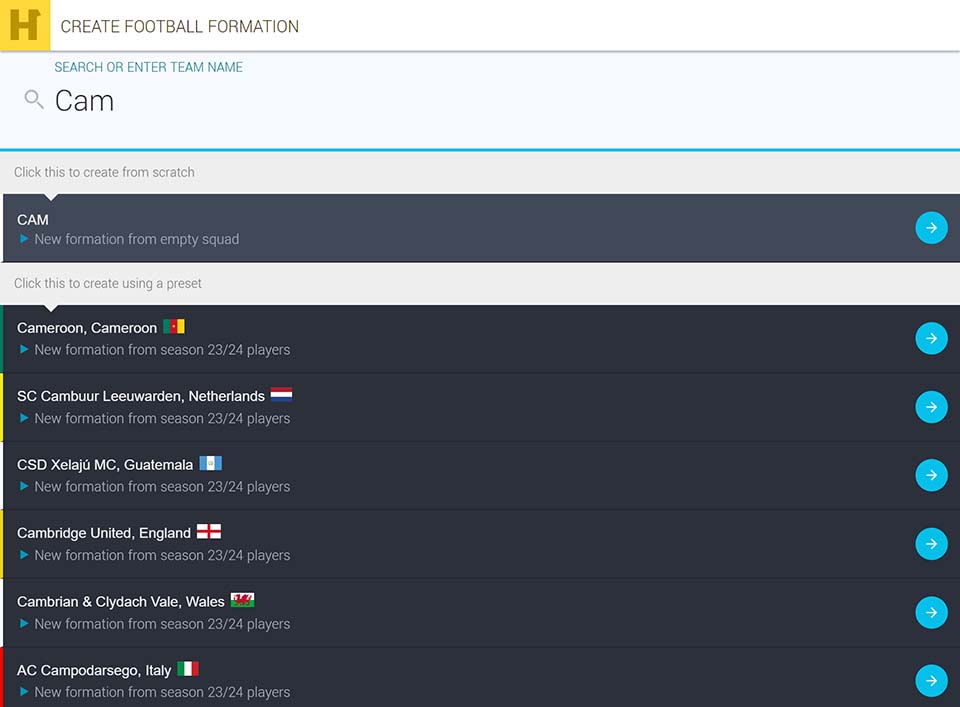The image size is (960, 707).
Task: Click the Cameroon flag icon
Action: click(x=174, y=326)
